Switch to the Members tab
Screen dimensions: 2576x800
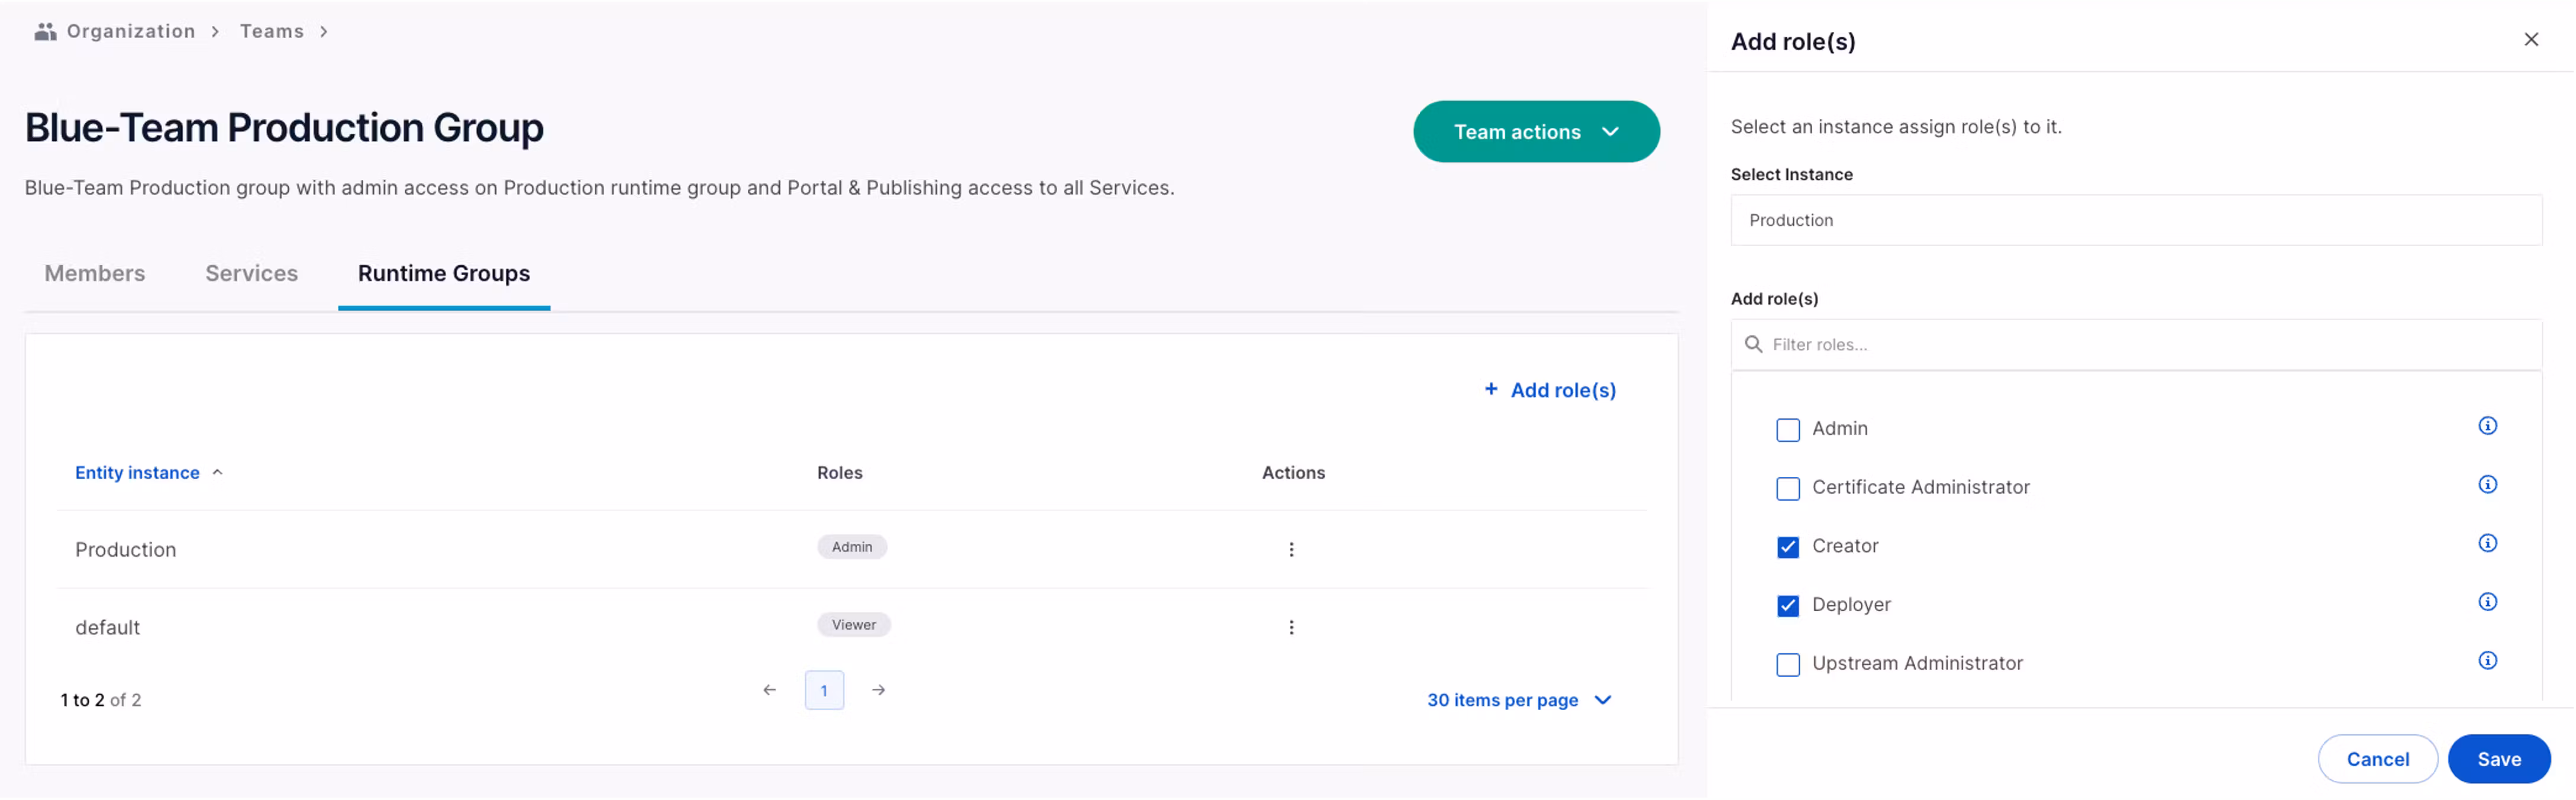tap(95, 273)
